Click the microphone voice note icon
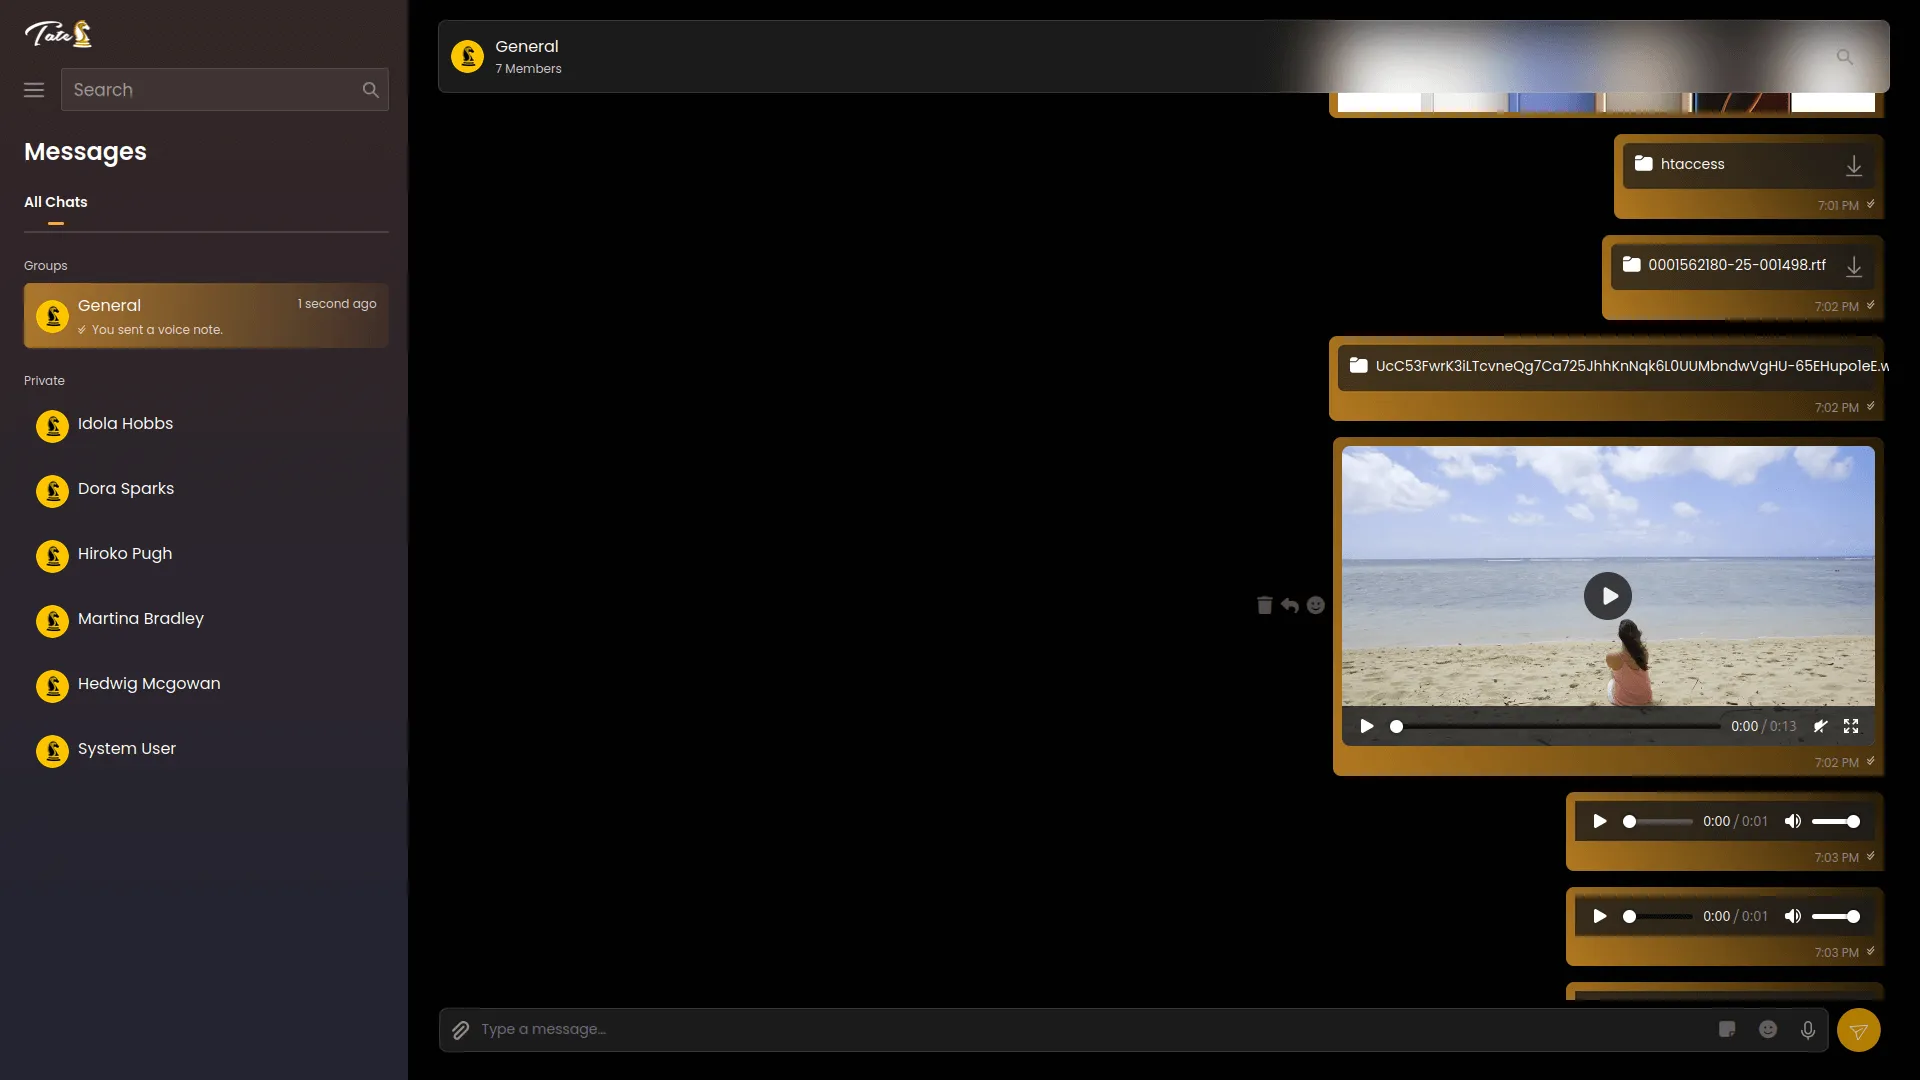The height and width of the screenshot is (1080, 1920). click(1808, 1030)
